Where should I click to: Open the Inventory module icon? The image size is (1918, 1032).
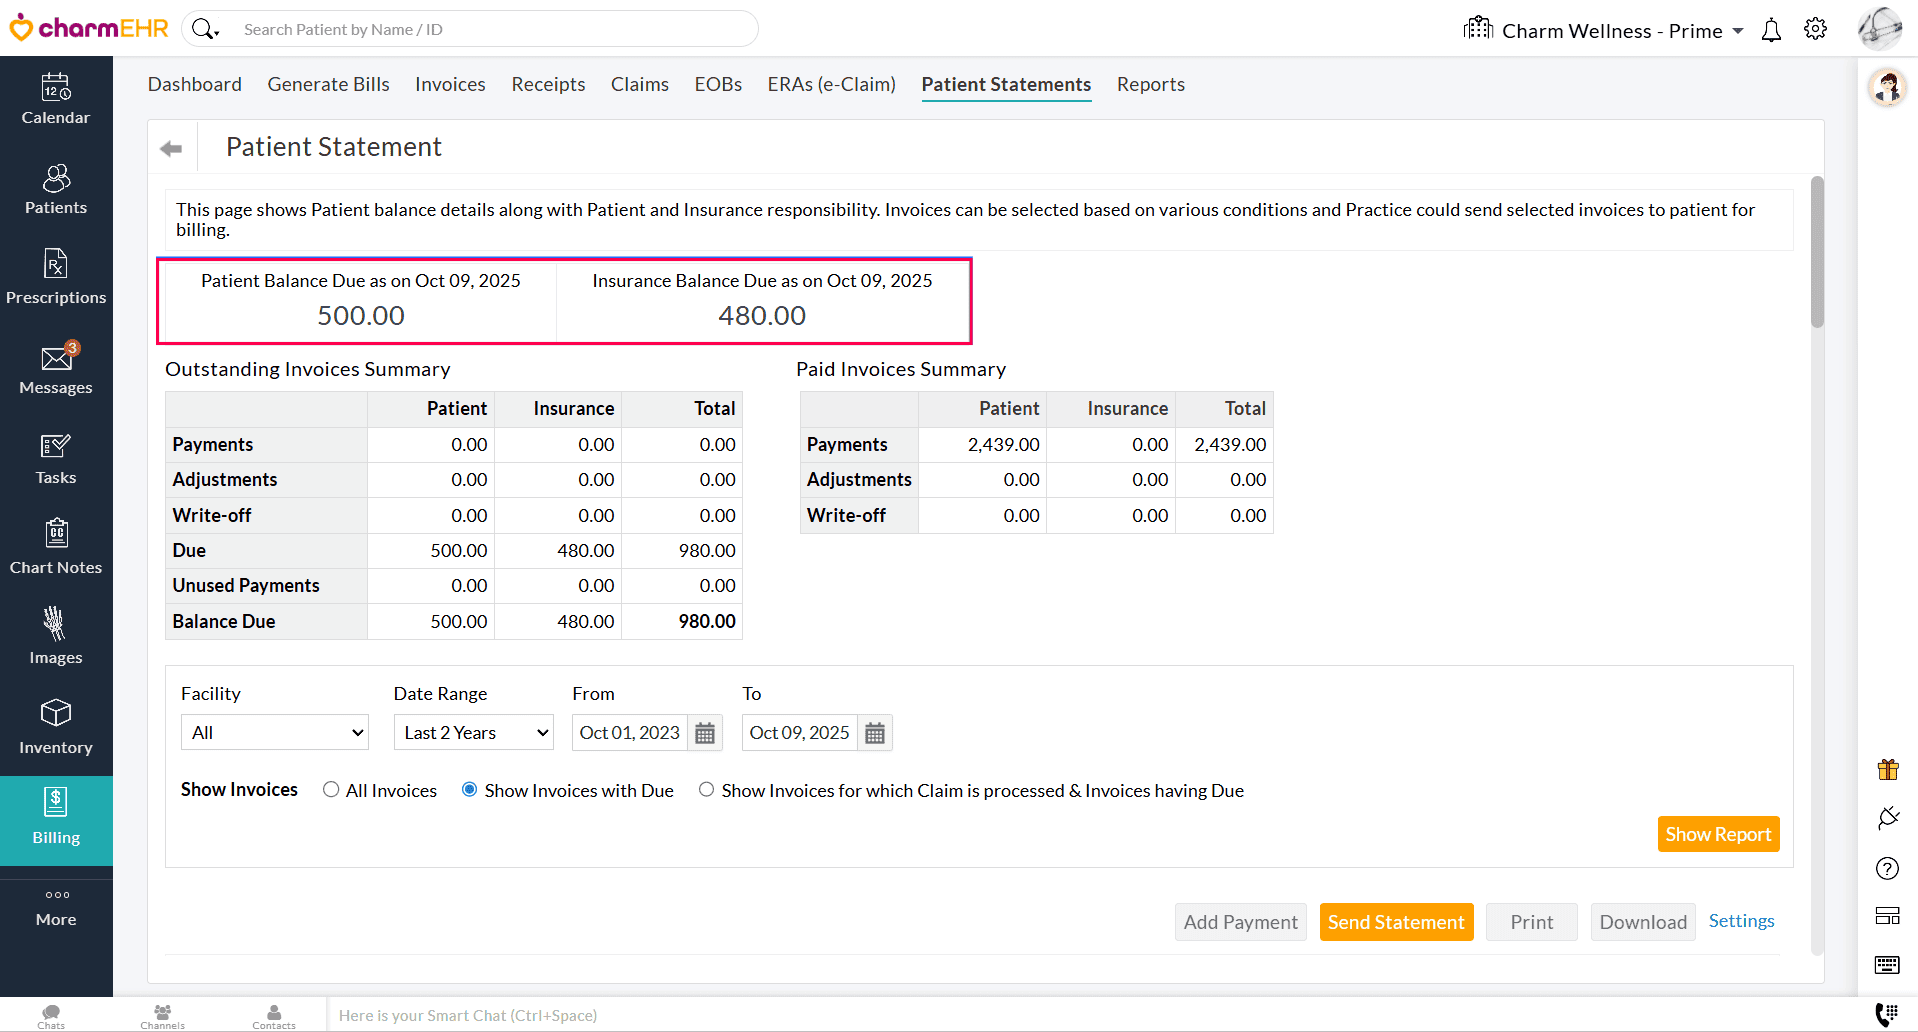tap(56, 727)
